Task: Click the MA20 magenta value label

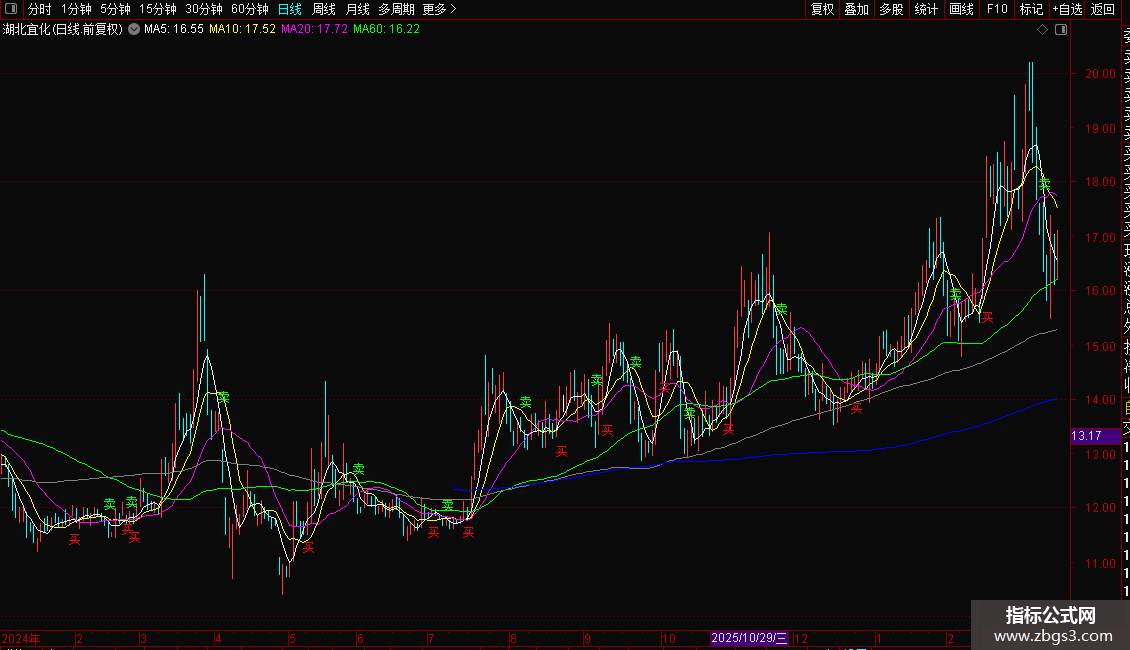Action: [314, 30]
